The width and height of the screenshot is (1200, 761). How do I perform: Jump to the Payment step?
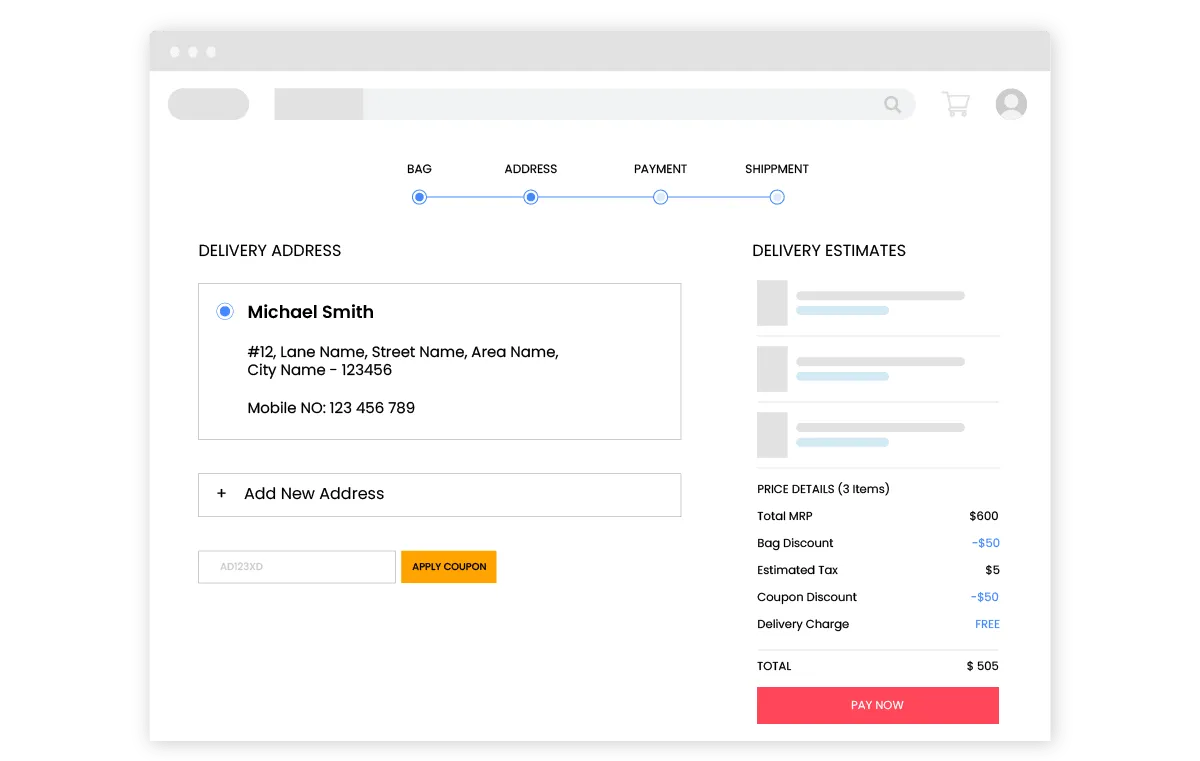(x=660, y=197)
